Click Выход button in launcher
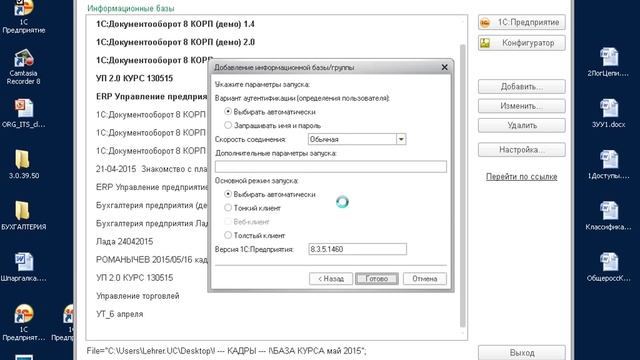Screen dimensions: 640x360 tap(522, 352)
